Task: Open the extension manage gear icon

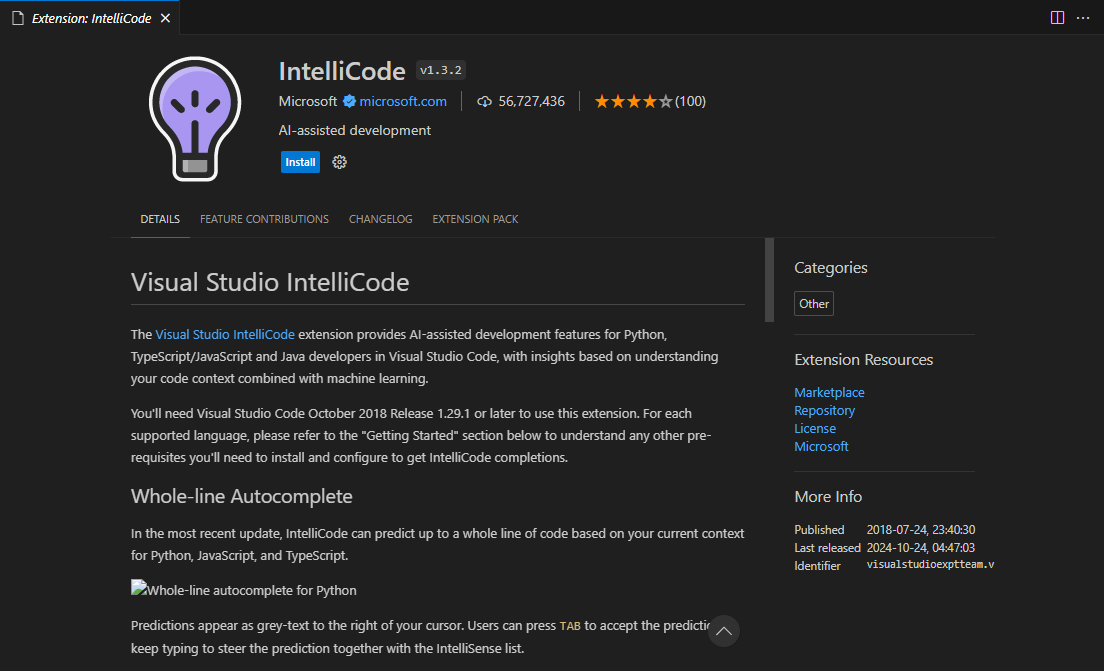Action: click(339, 162)
